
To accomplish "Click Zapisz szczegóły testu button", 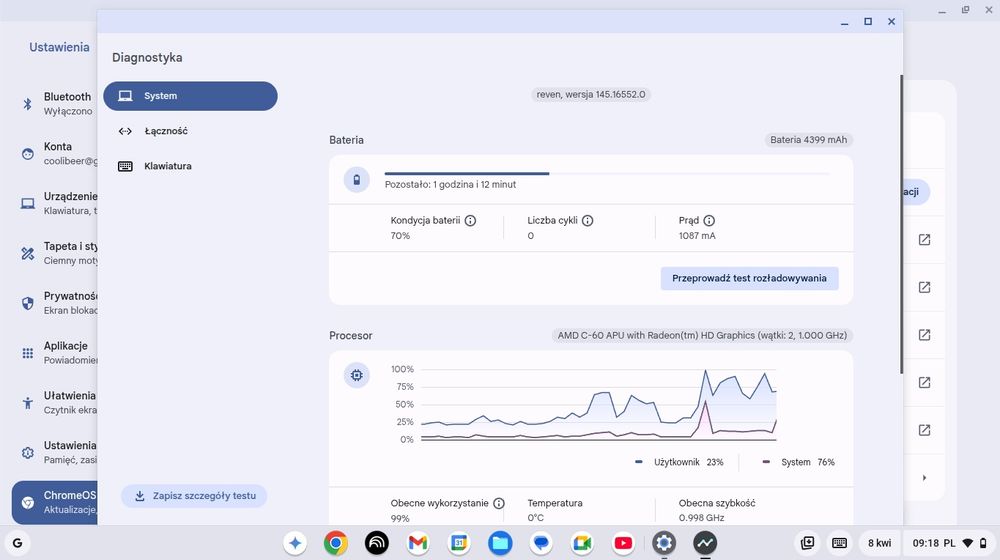I will (194, 496).
